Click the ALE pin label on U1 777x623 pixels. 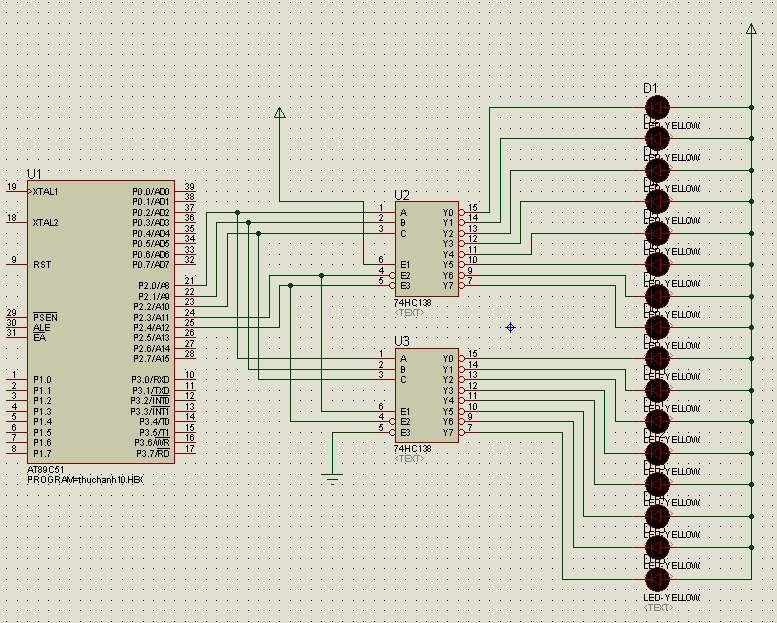click(42, 328)
